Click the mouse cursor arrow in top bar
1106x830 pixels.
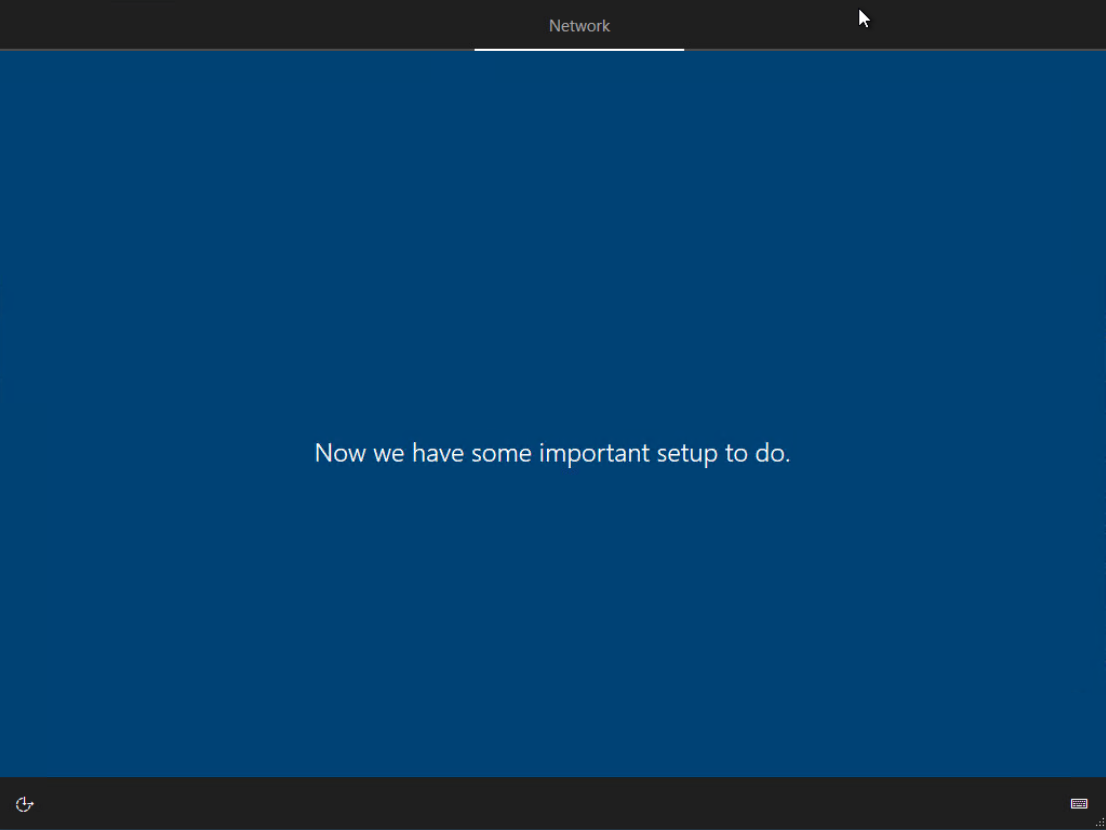click(x=864, y=18)
